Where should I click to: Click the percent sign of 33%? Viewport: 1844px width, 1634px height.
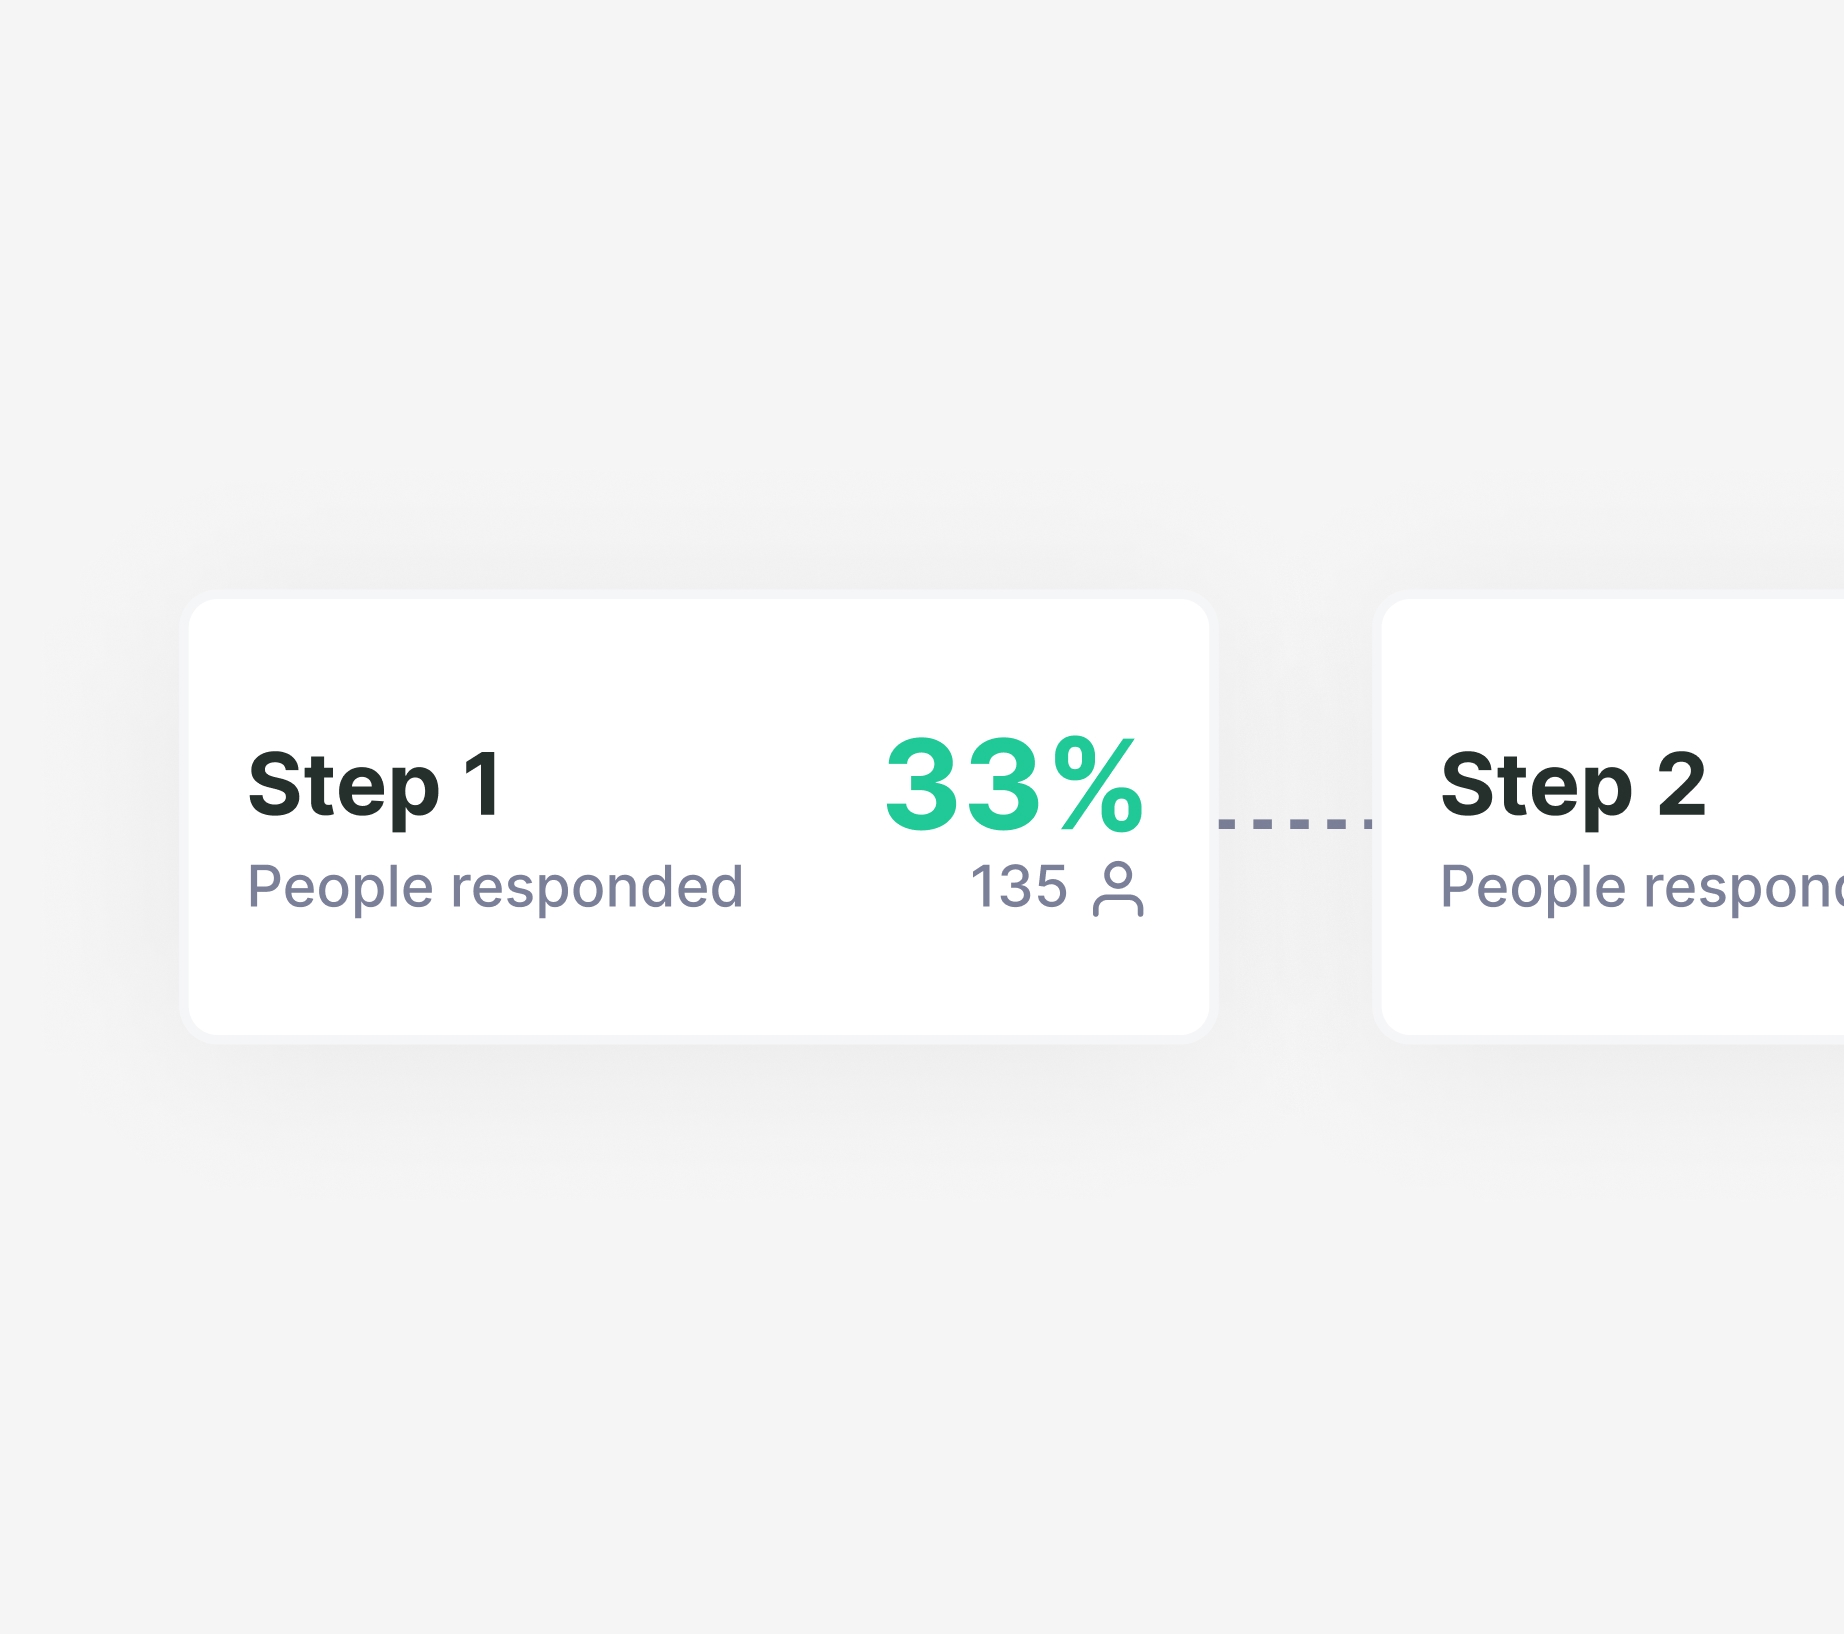[1098, 785]
